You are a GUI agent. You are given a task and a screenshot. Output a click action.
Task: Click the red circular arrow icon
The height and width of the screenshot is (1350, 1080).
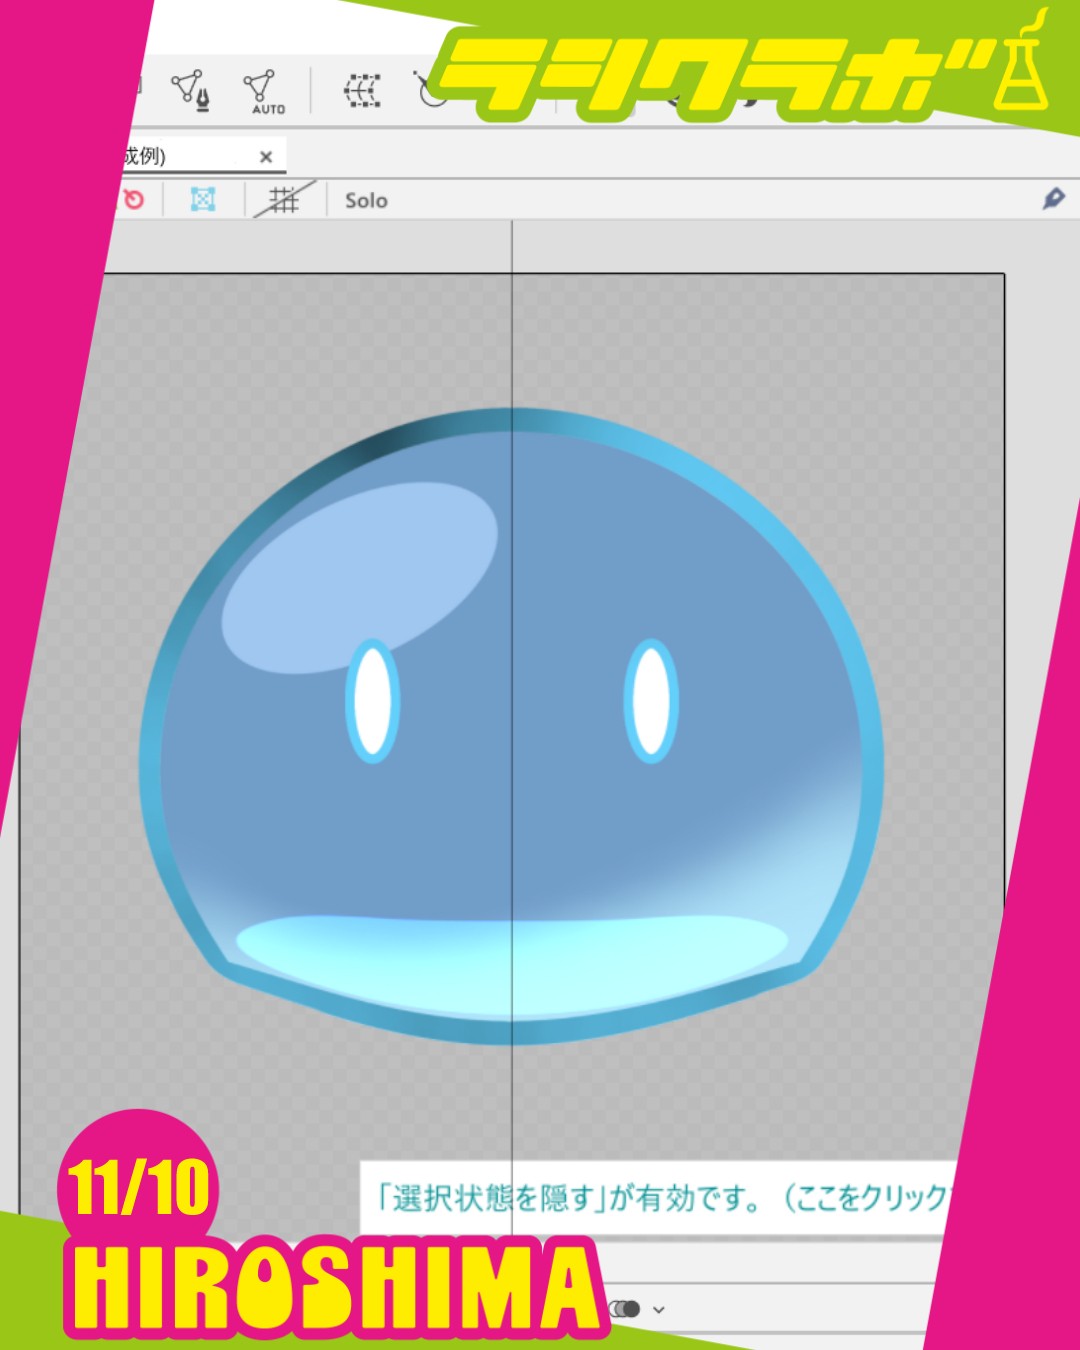[133, 200]
